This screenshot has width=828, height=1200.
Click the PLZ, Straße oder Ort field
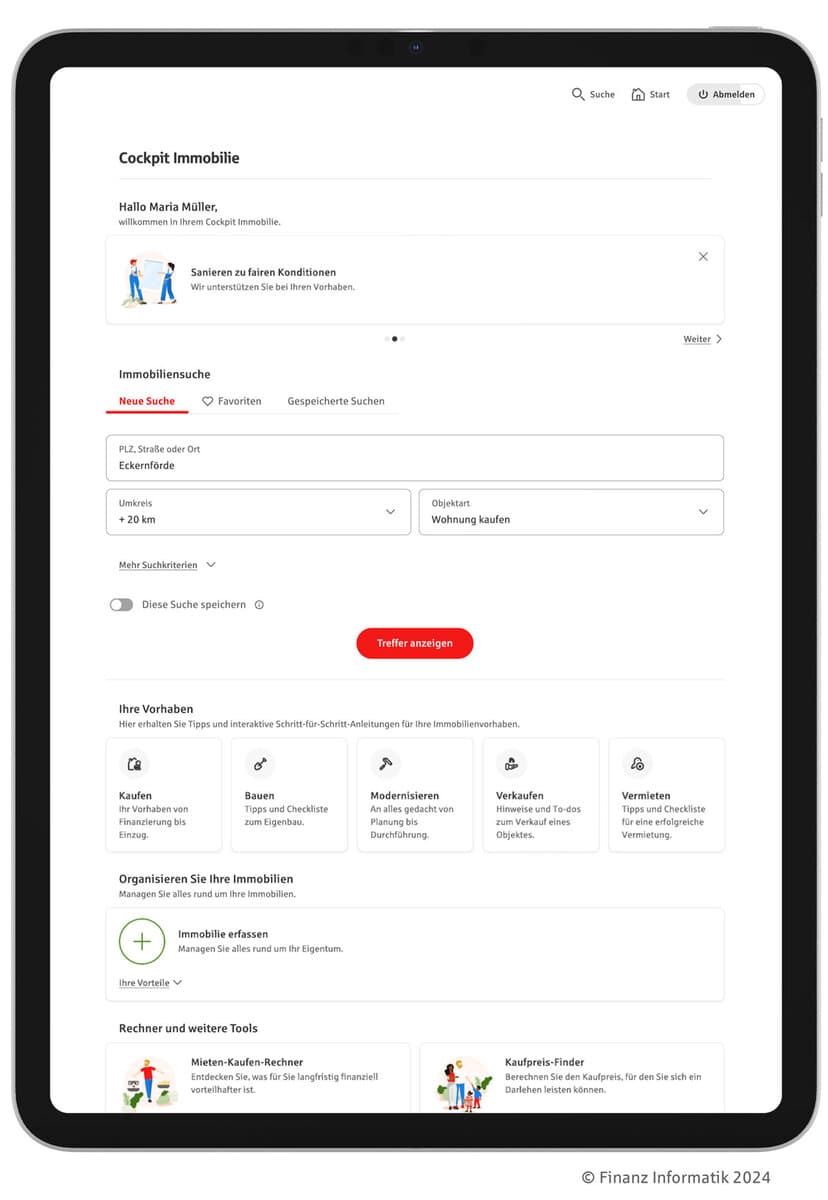click(x=414, y=458)
